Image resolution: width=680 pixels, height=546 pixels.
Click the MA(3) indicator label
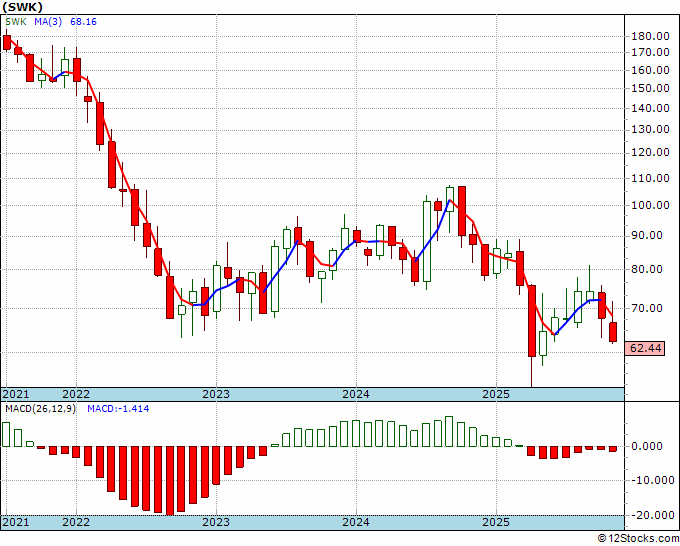pos(48,22)
